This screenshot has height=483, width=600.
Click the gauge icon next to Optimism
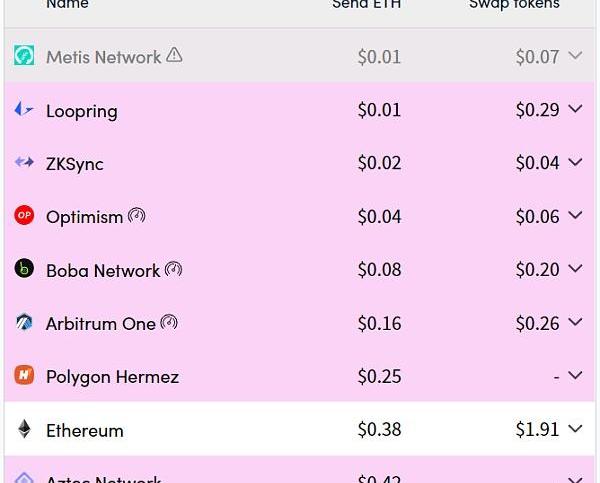[137, 215]
